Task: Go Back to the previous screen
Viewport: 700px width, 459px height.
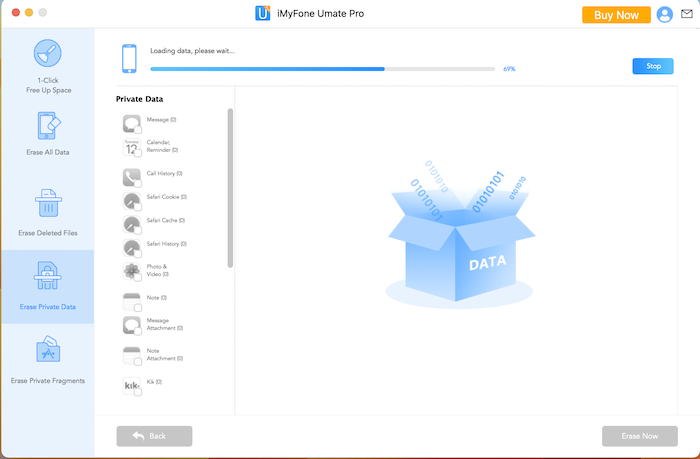Action: click(154, 436)
